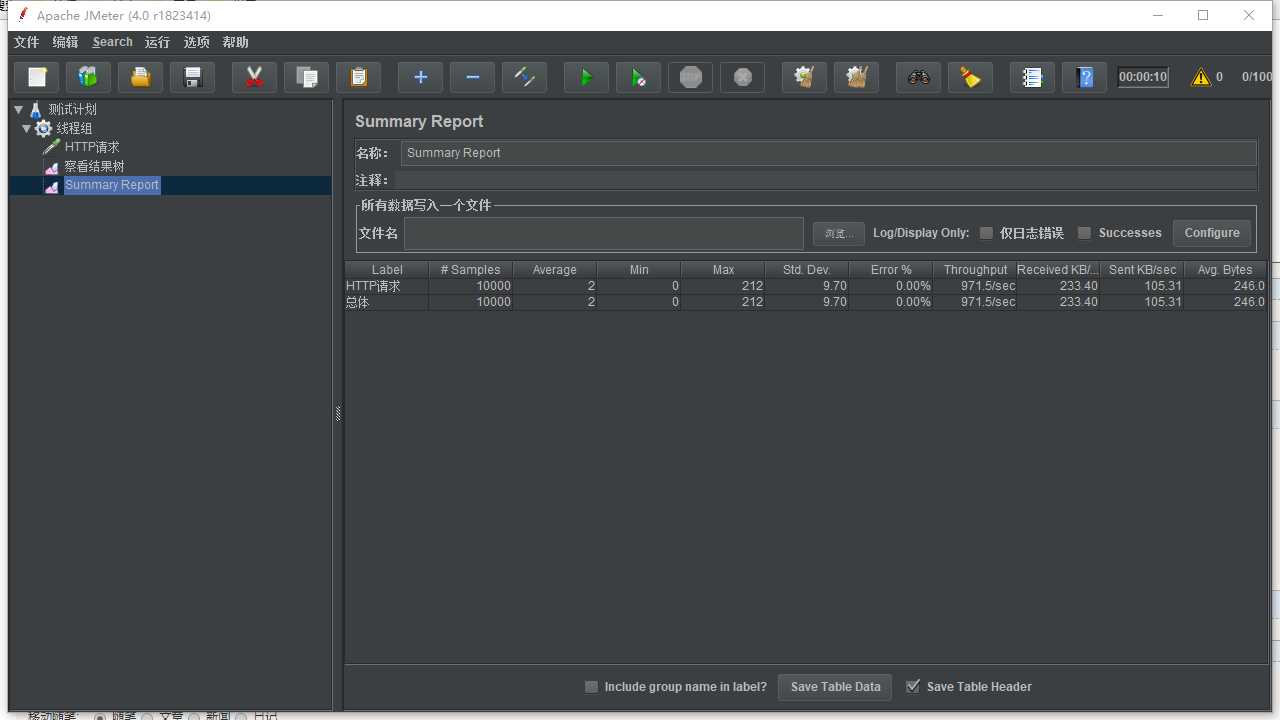The image size is (1280, 720).
Task: Click the Throughput column header
Action: click(x=975, y=270)
